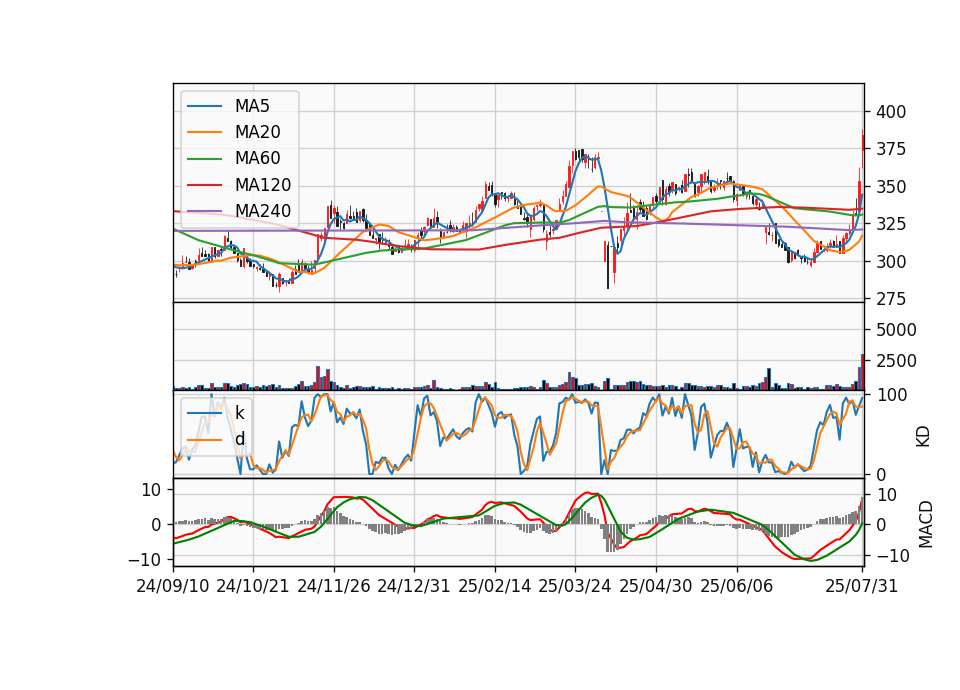Click the 24/09/10 date label

point(173,586)
